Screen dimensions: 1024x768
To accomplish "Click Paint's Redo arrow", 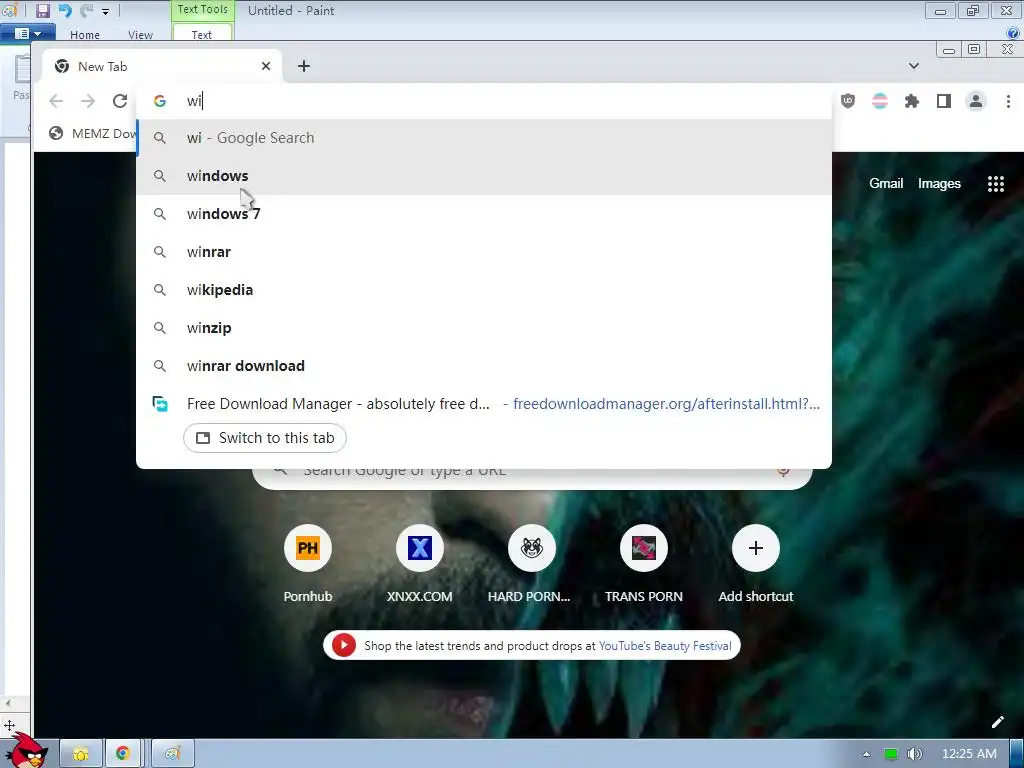I will [86, 10].
